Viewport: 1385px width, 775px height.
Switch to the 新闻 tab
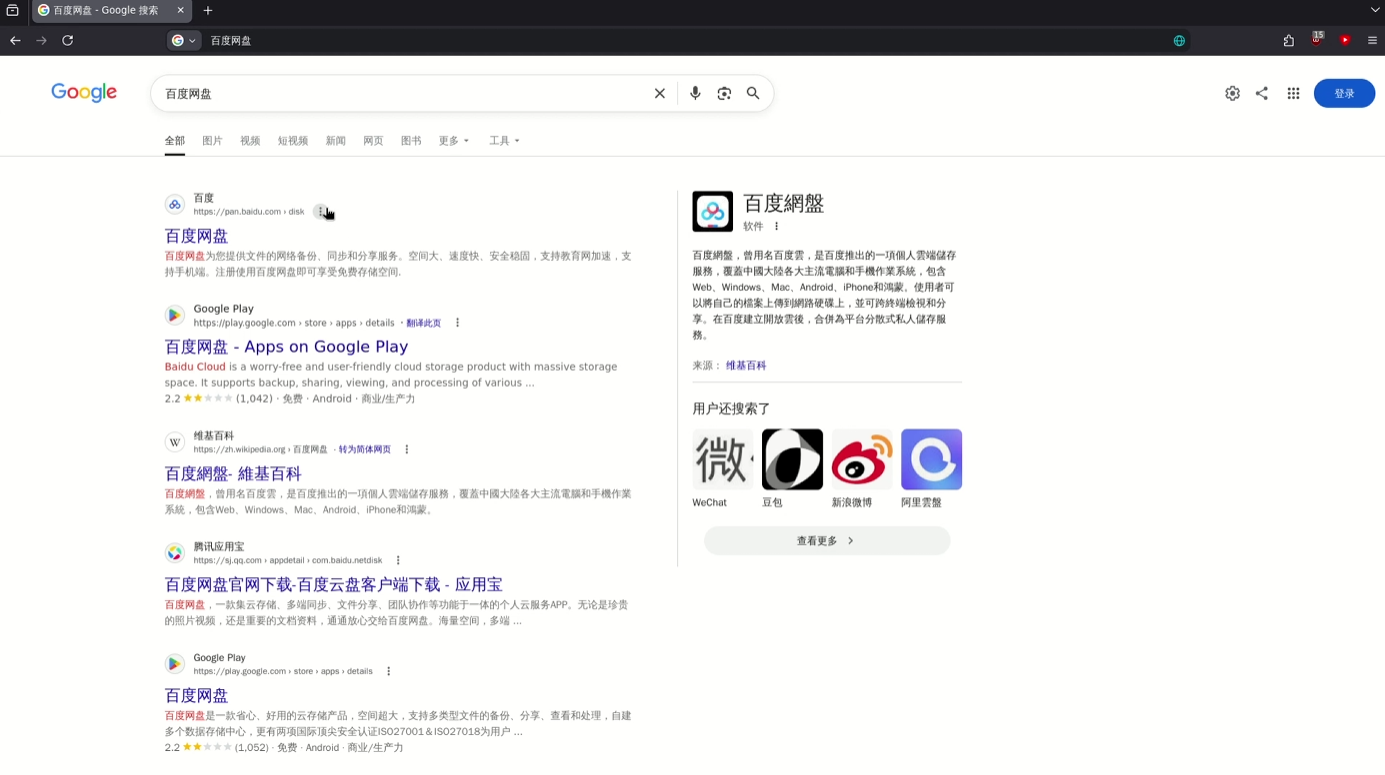click(x=335, y=141)
